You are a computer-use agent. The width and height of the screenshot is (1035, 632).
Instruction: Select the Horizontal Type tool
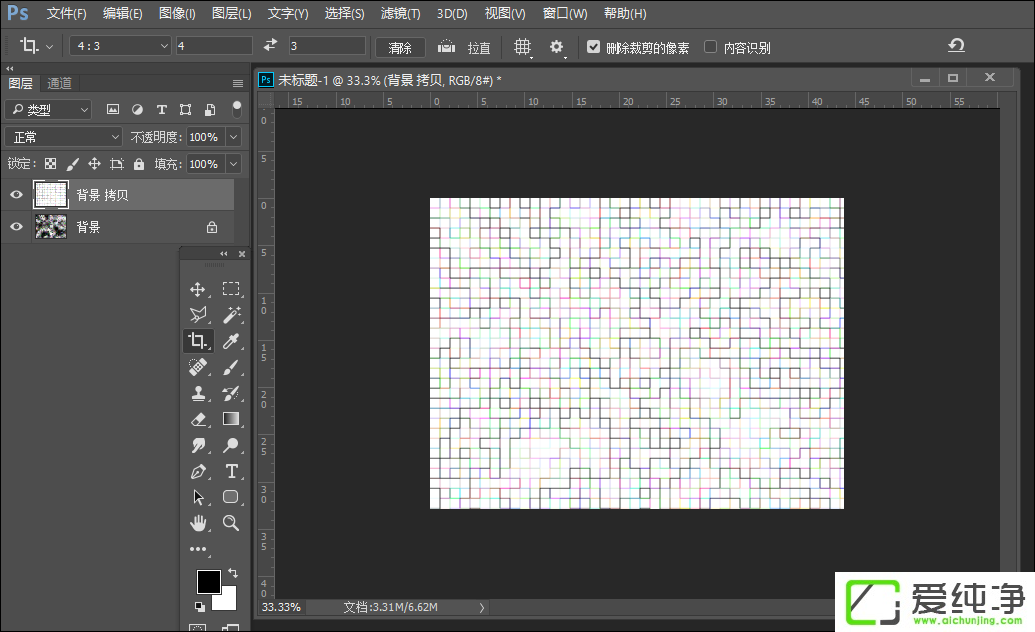pos(231,471)
